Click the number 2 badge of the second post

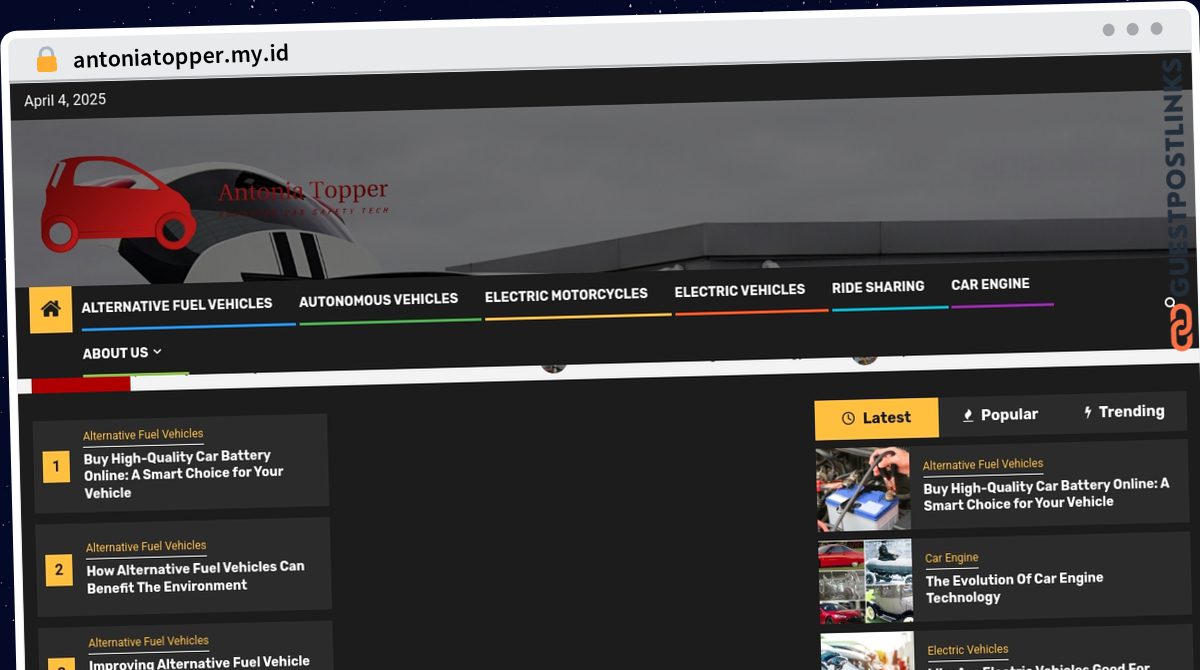point(59,570)
